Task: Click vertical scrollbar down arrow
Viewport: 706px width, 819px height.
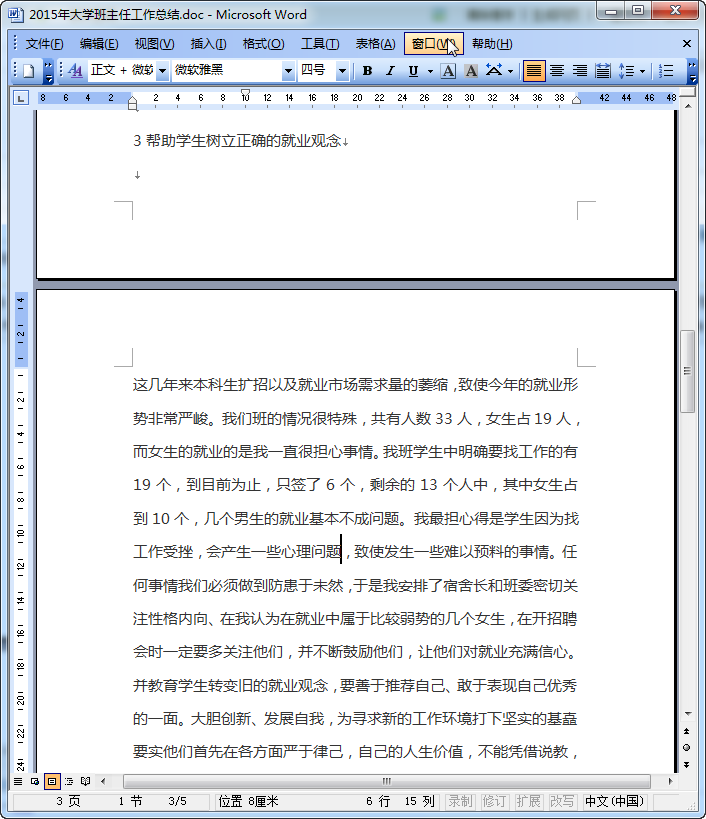Action: (x=688, y=714)
